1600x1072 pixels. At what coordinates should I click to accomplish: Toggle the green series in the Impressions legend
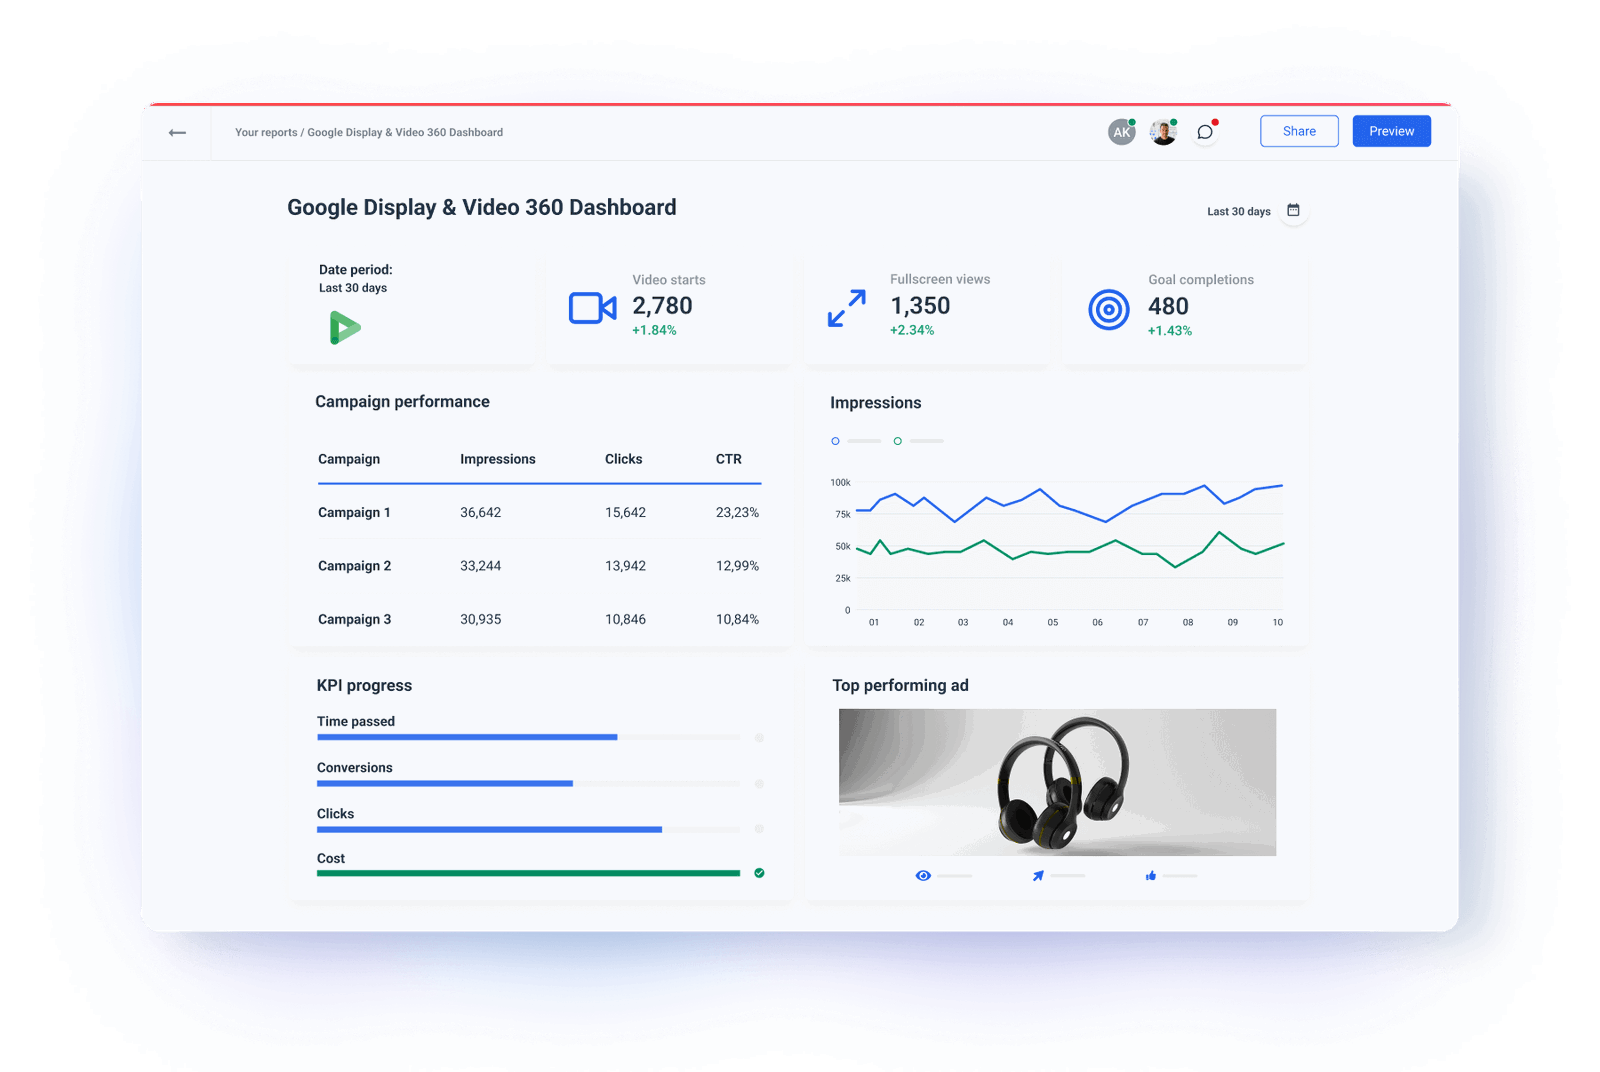coord(897,440)
